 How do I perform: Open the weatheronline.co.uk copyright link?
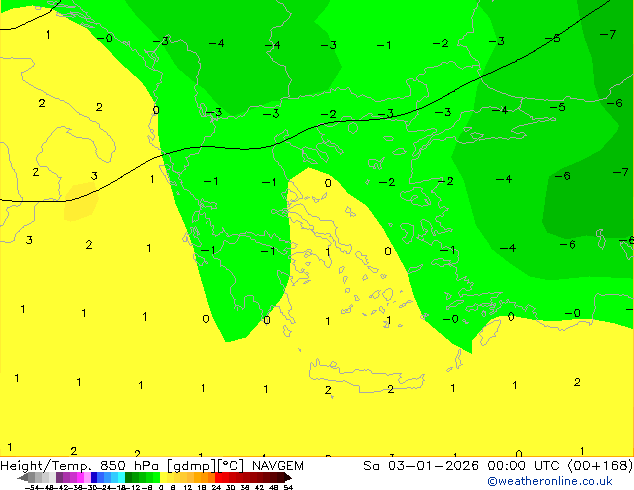(x=549, y=481)
